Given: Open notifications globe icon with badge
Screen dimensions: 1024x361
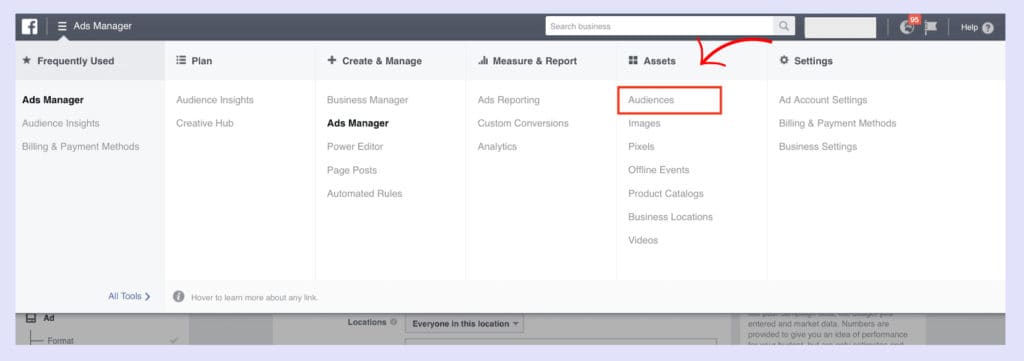Looking at the screenshot, I should (907, 27).
